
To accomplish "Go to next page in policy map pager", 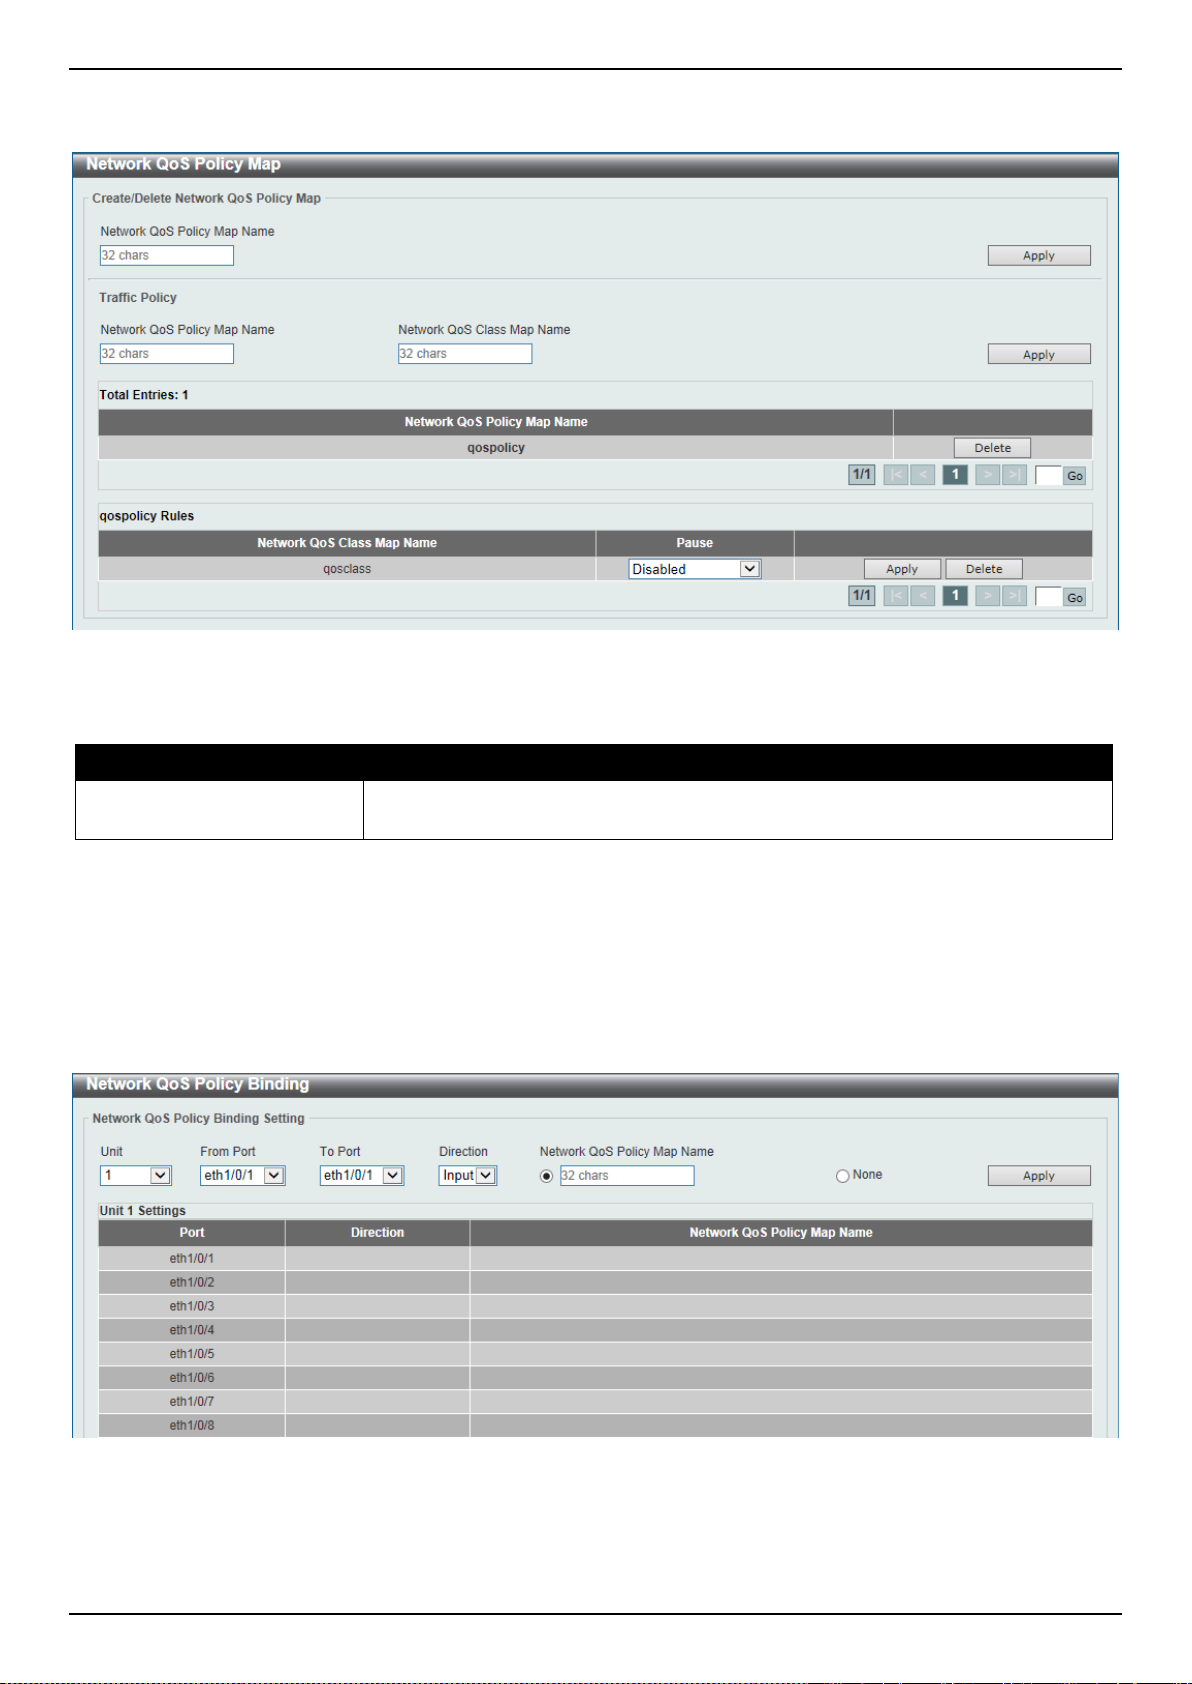I will click(988, 475).
